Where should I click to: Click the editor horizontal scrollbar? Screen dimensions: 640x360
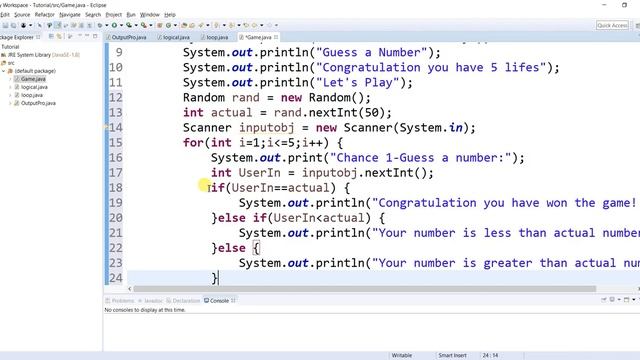tap(364, 289)
